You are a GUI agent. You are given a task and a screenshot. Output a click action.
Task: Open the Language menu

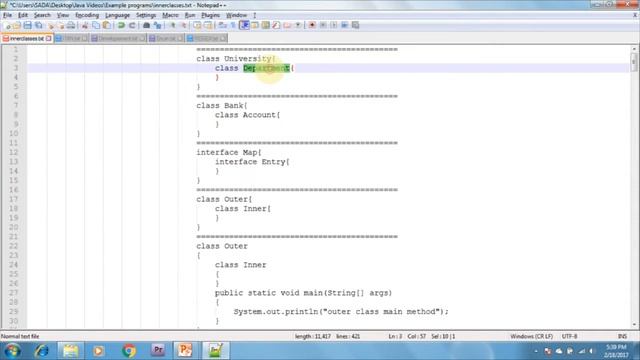click(117, 15)
